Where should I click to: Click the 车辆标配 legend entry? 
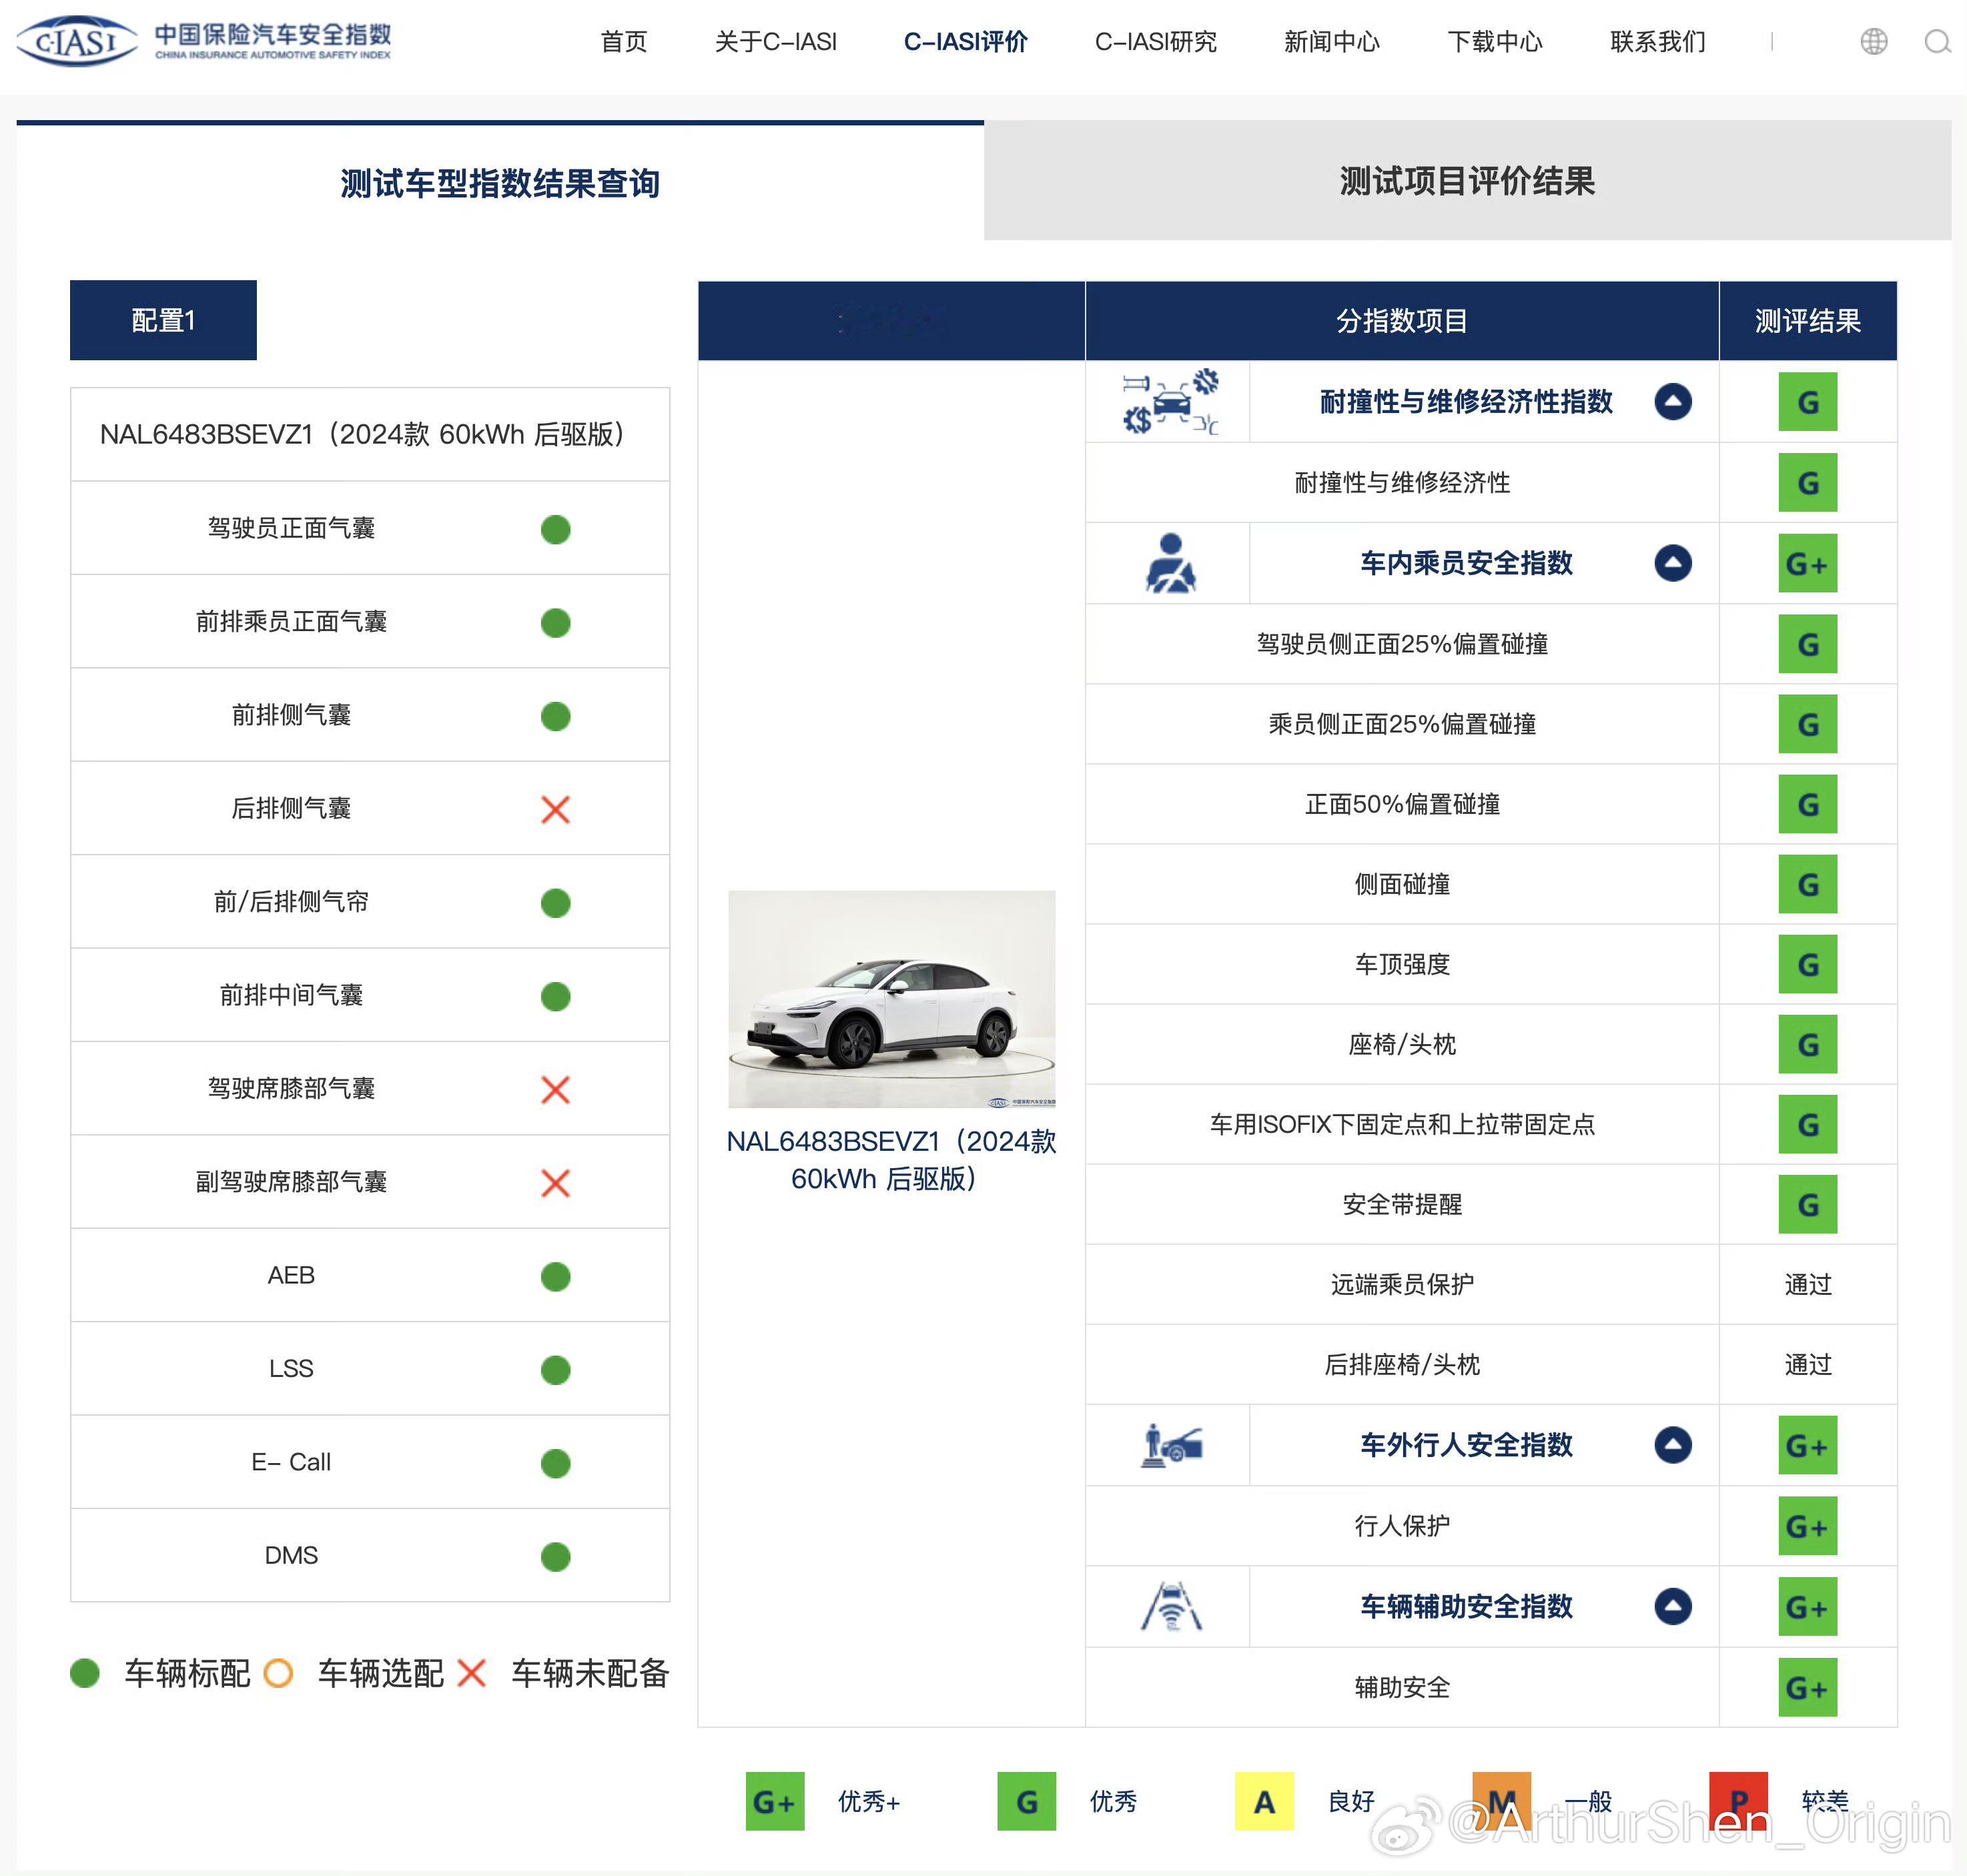[160, 1673]
